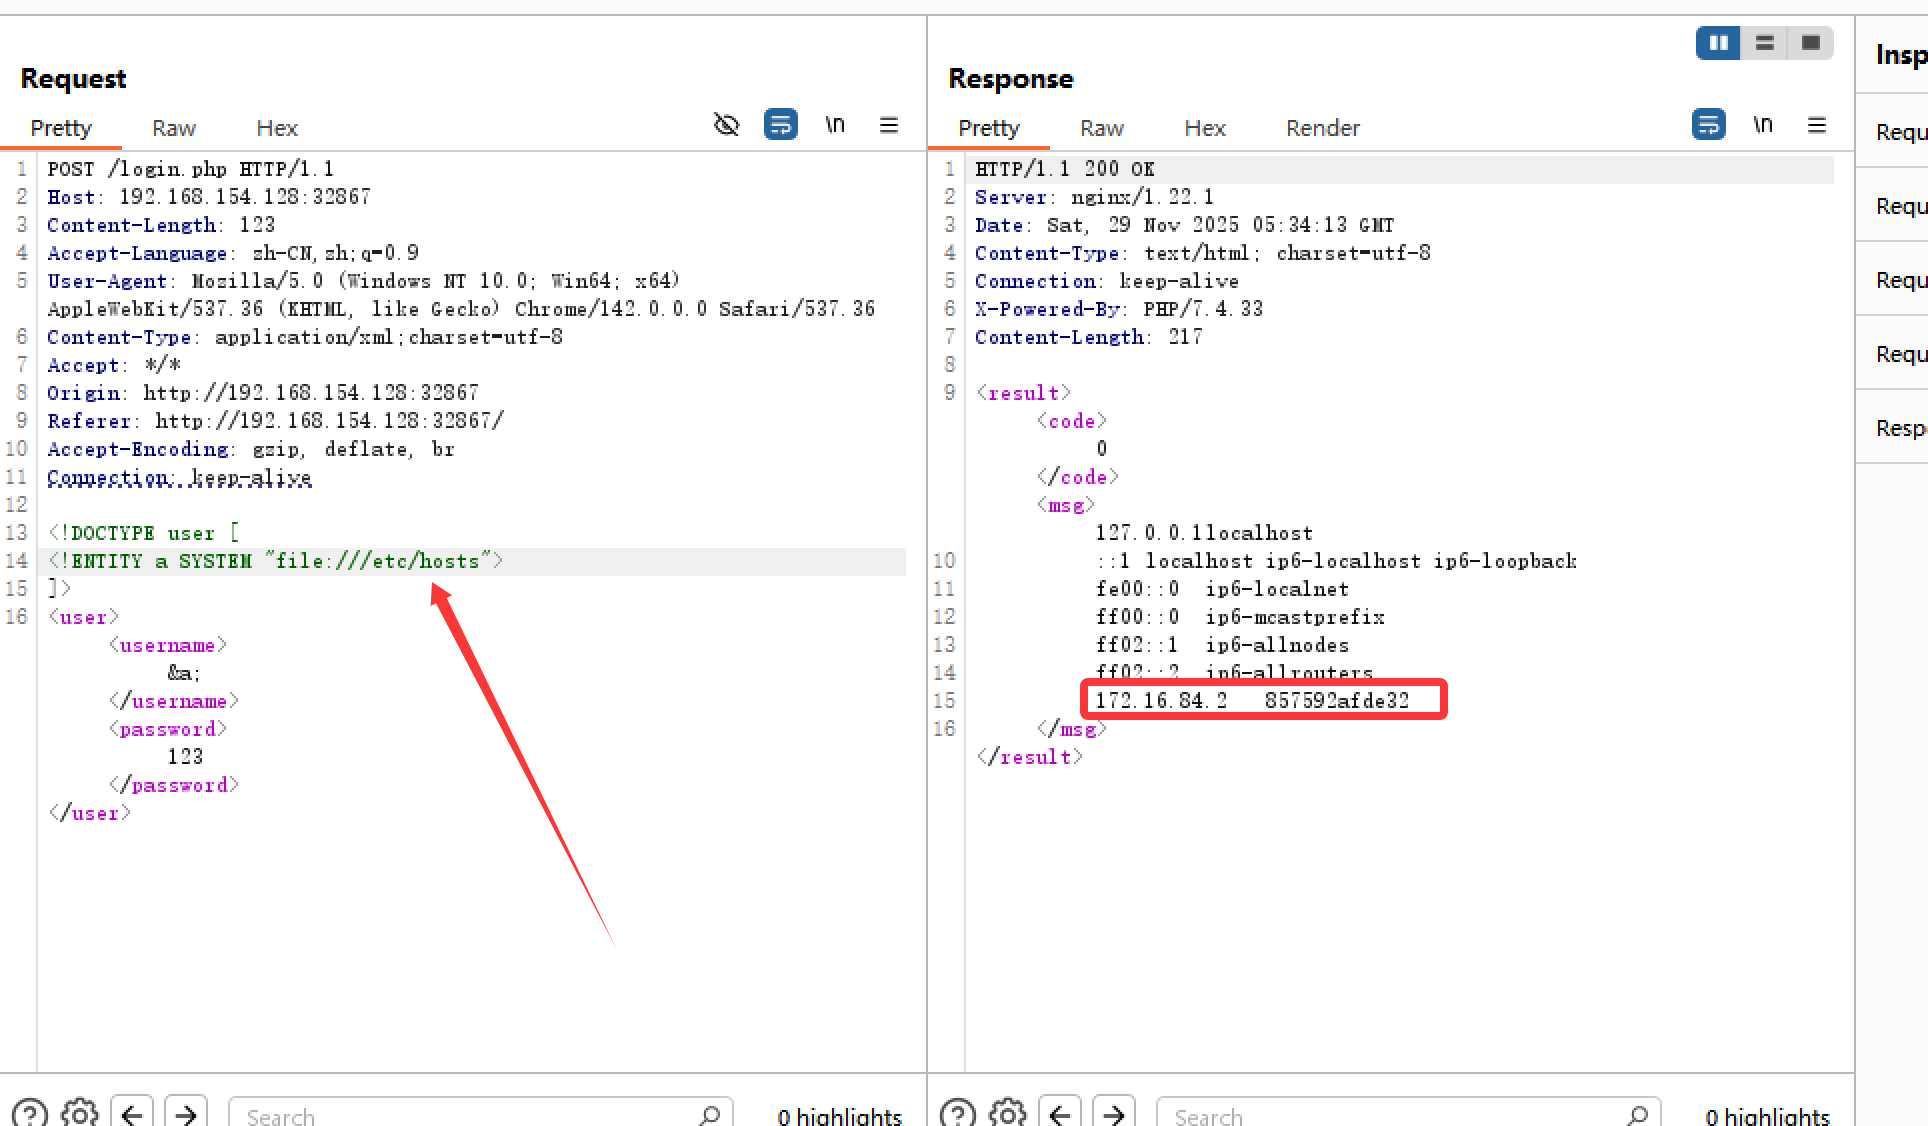Switch Request view to Raw tab
1928x1126 pixels.
(174, 128)
